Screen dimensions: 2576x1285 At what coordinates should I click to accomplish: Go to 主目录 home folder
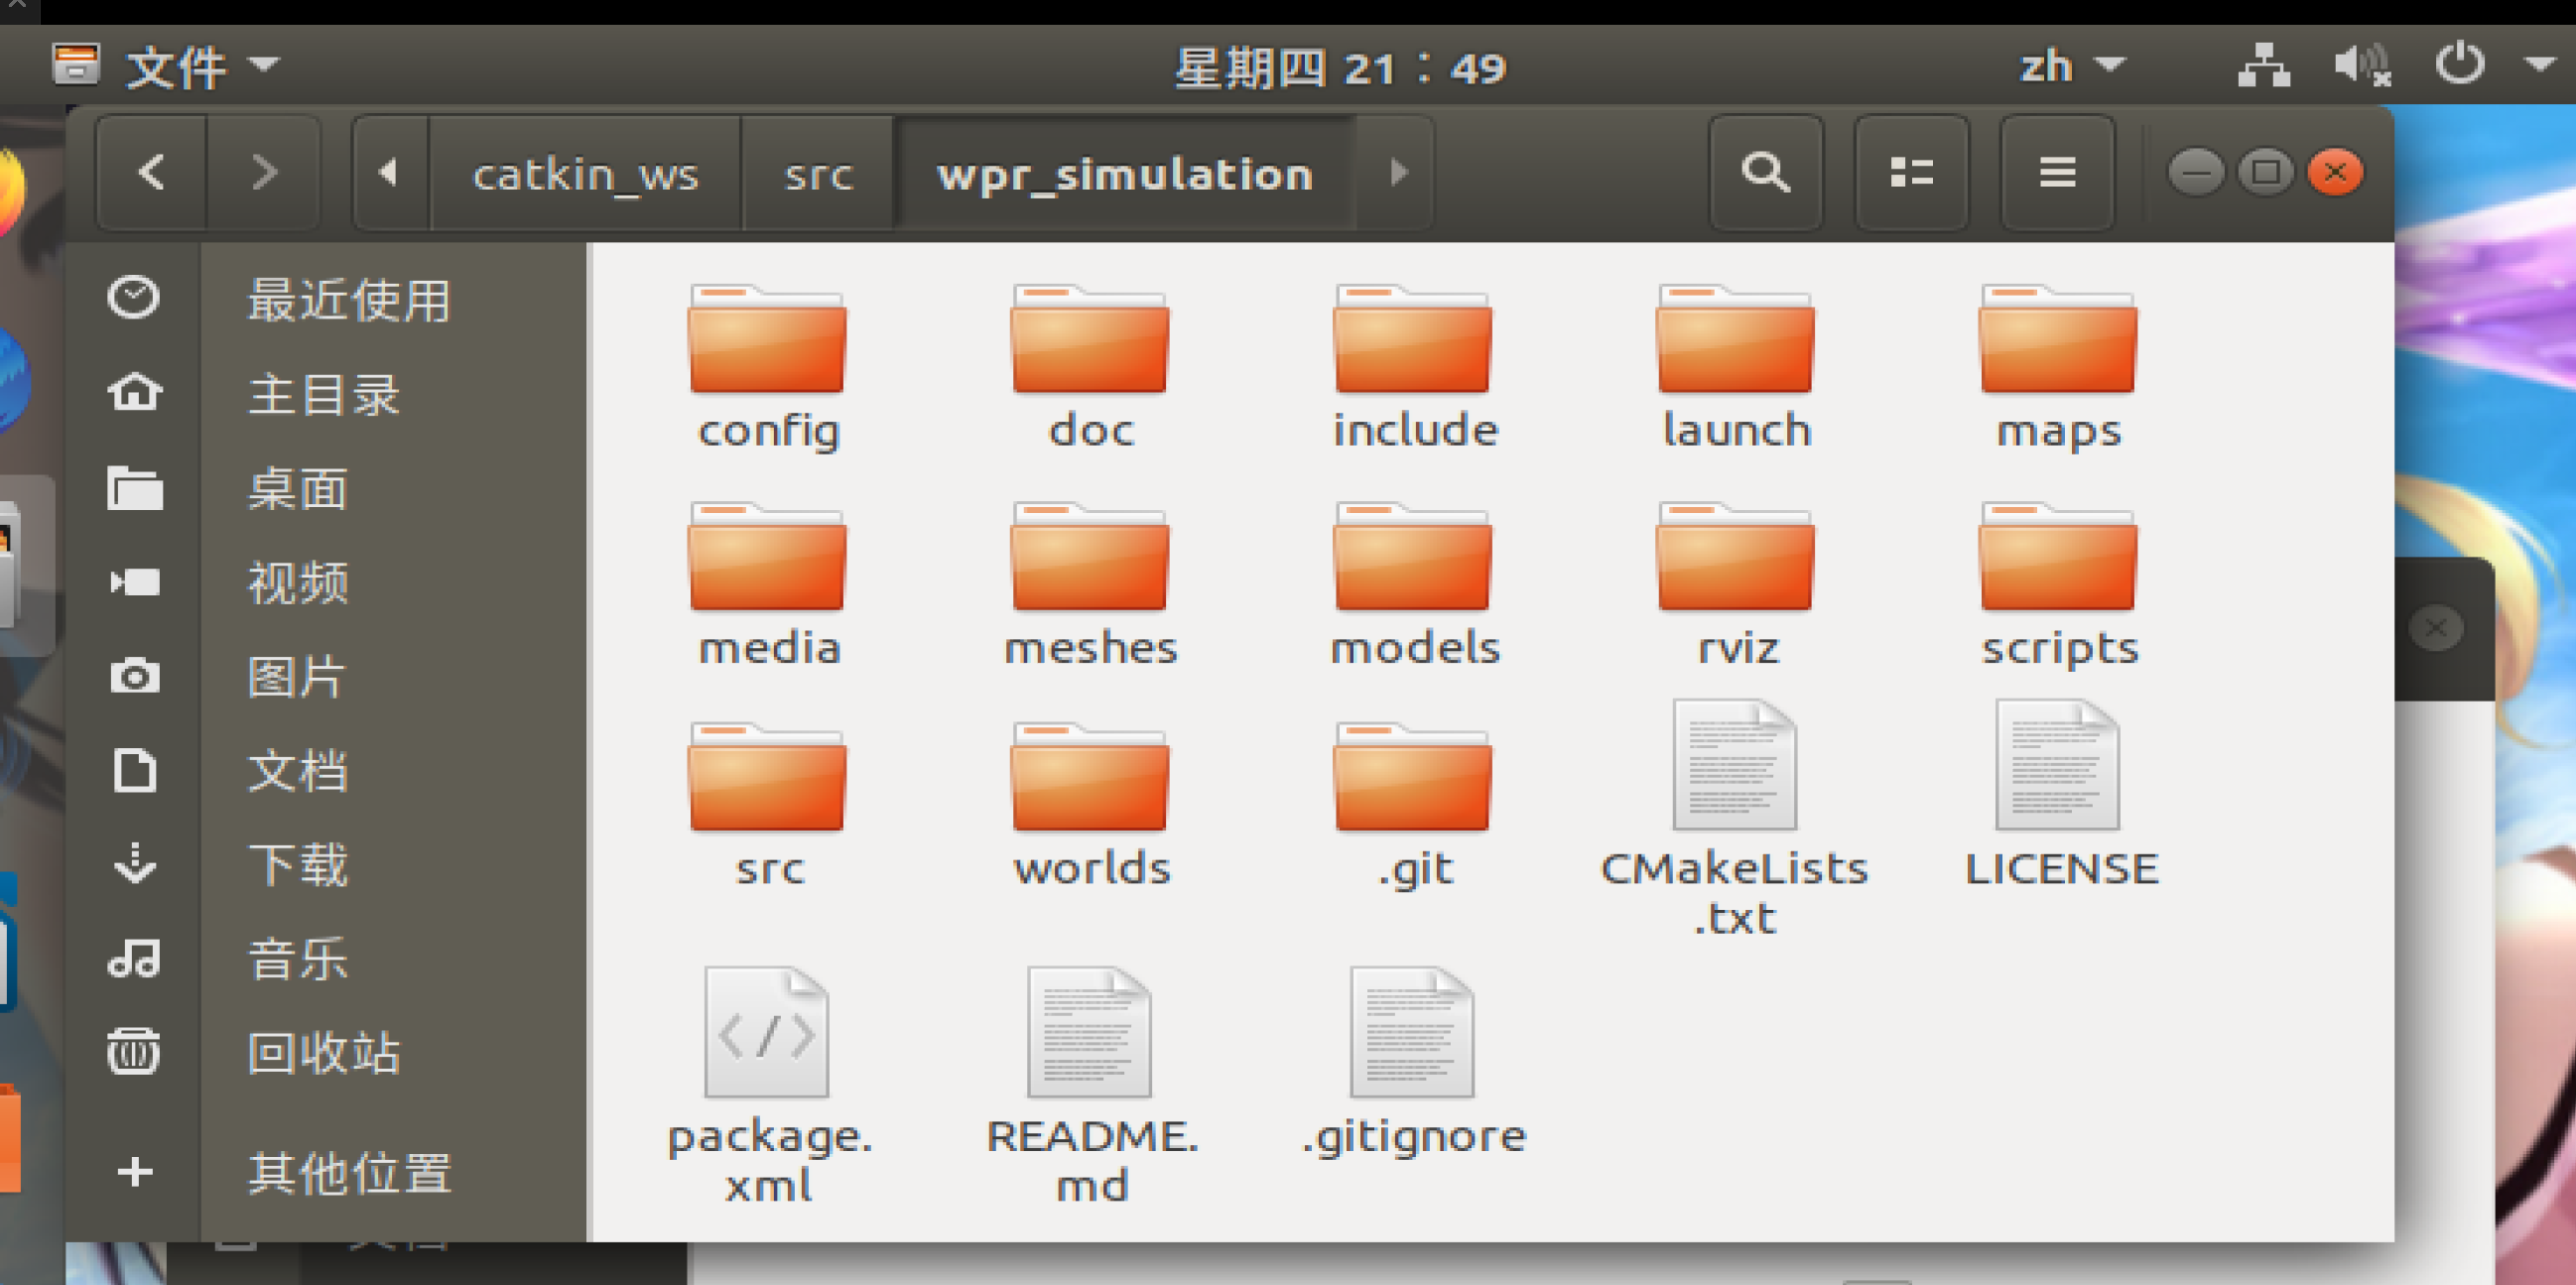click(x=323, y=393)
